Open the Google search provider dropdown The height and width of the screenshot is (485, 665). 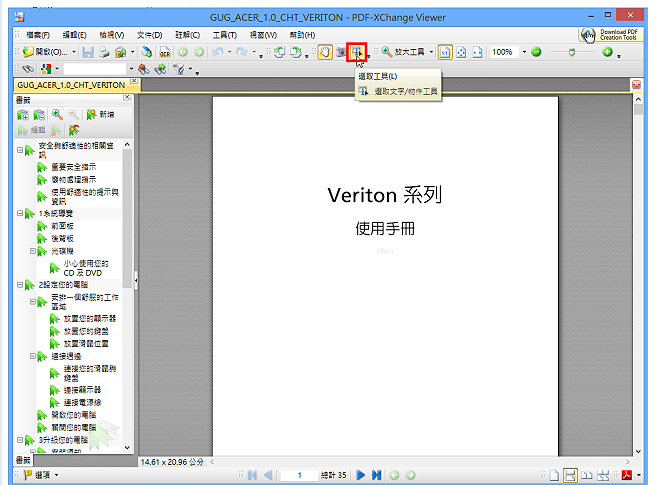point(57,69)
